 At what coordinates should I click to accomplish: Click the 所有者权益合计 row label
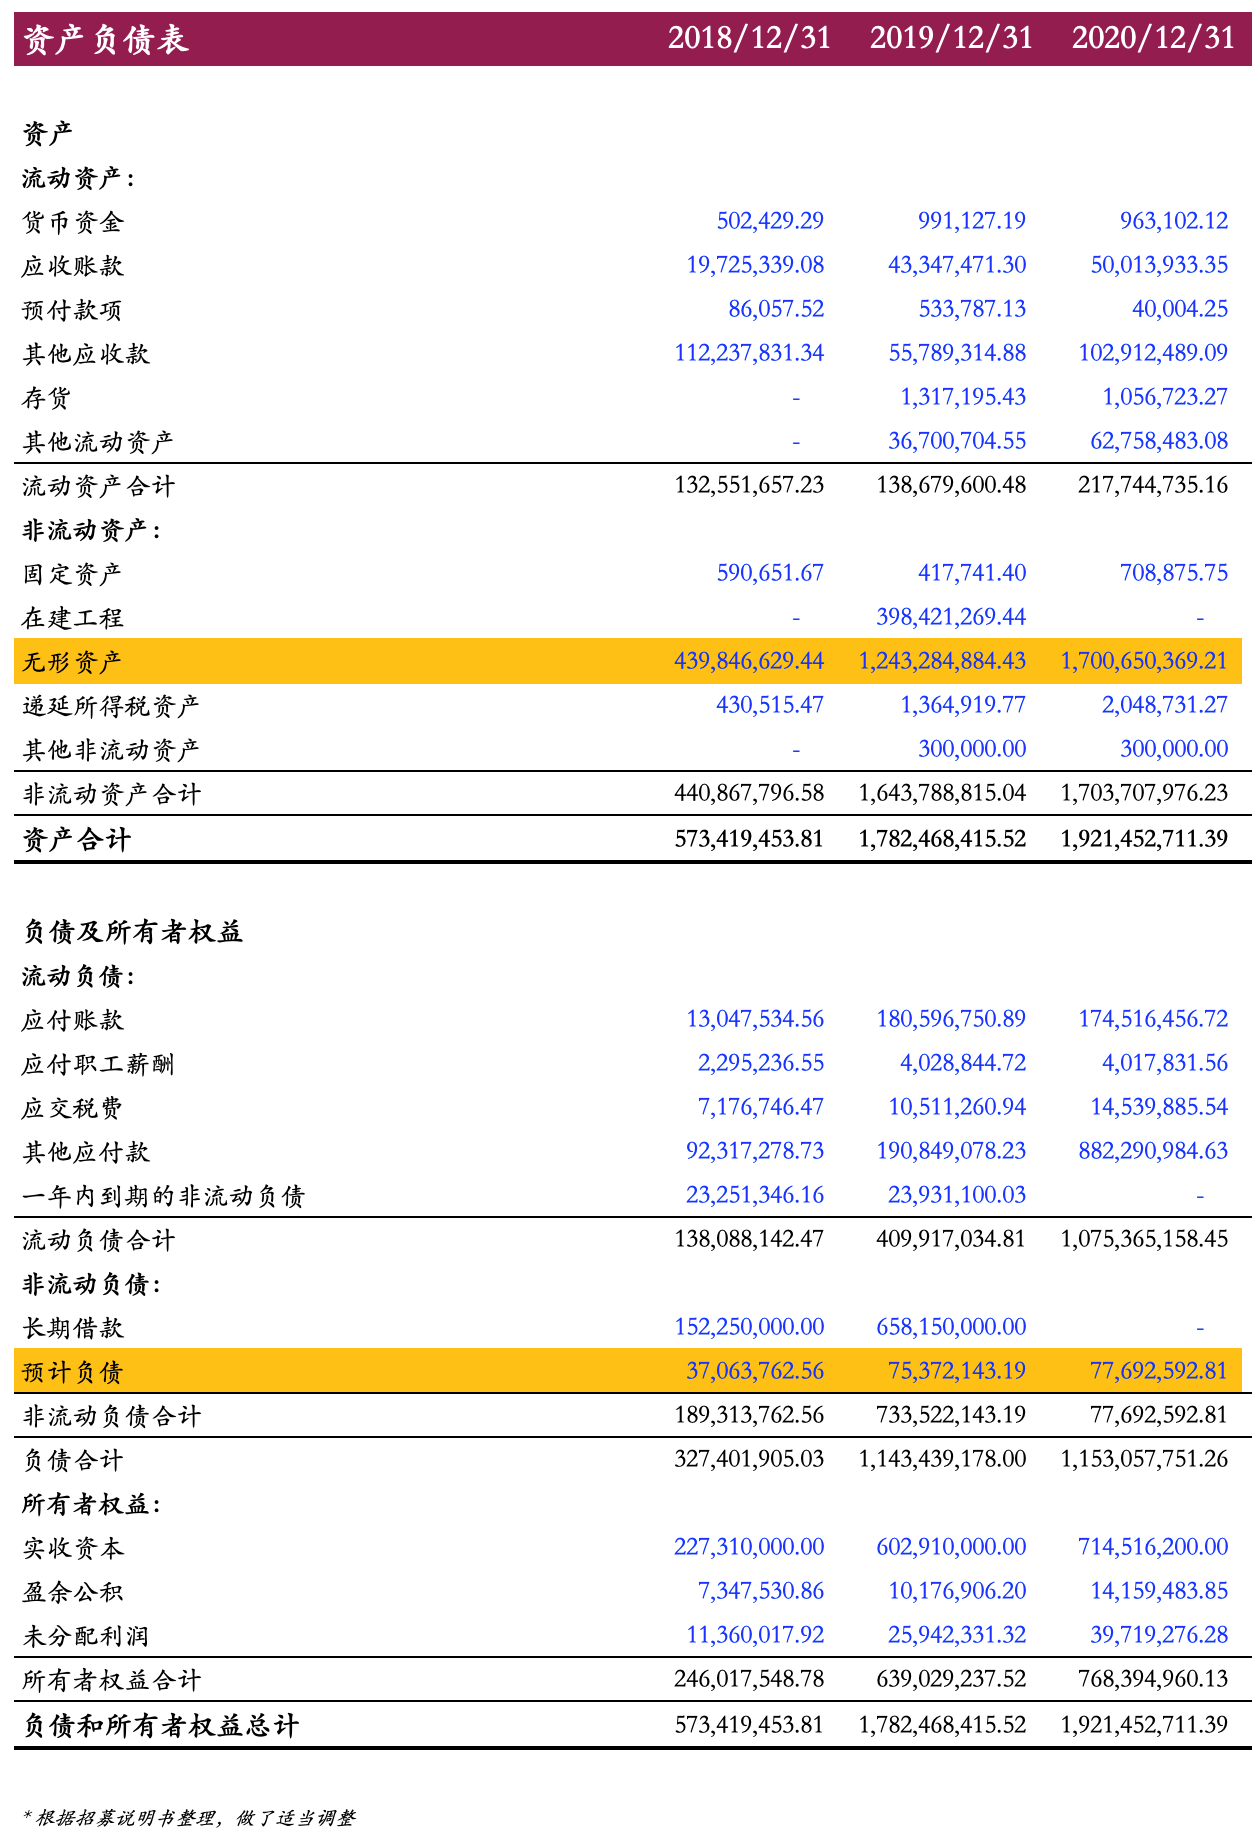[x=112, y=1680]
